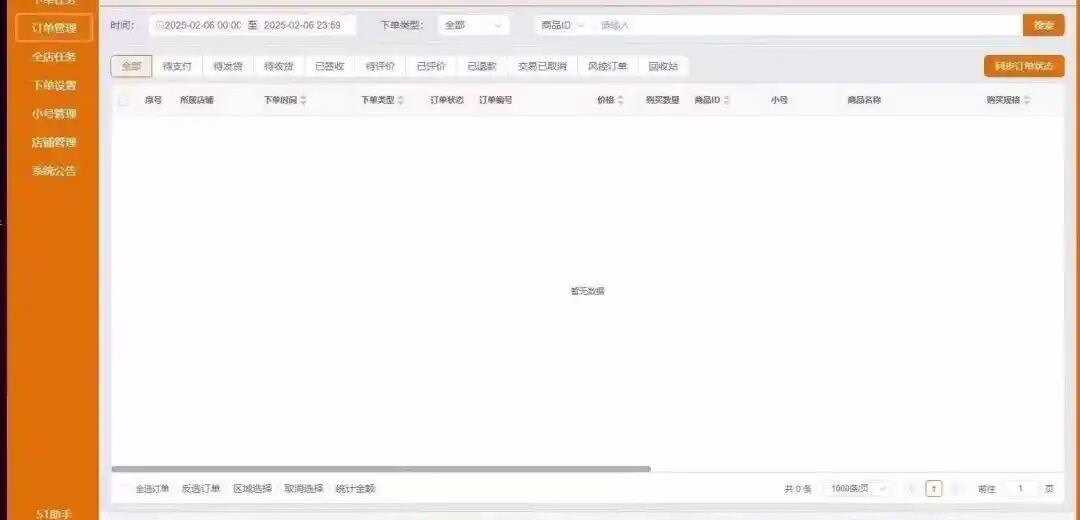
Task: Open the 1000条/页 page size dropdown
Action: 857,489
